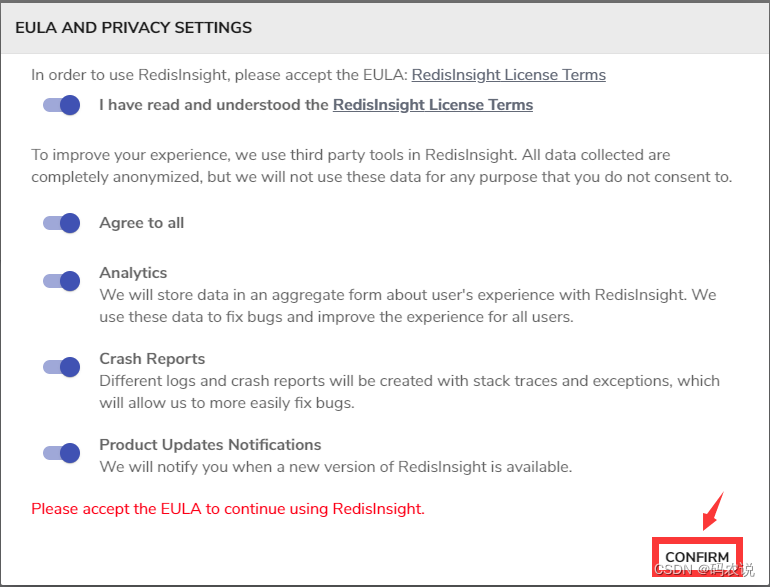
Task: Click the new version notification description text
Action: 336,467
